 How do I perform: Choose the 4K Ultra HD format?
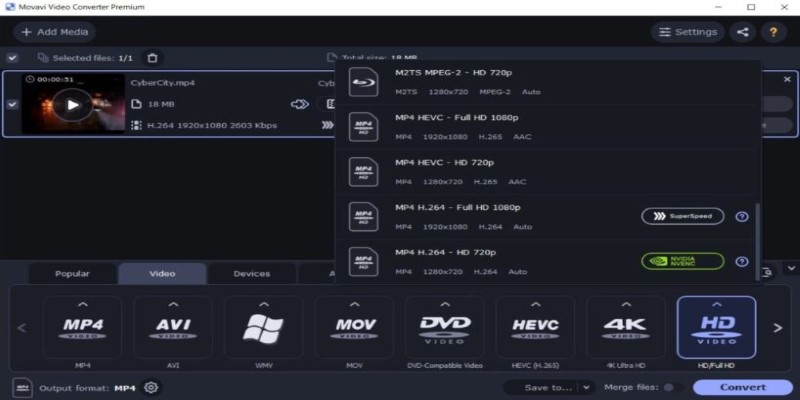625,327
